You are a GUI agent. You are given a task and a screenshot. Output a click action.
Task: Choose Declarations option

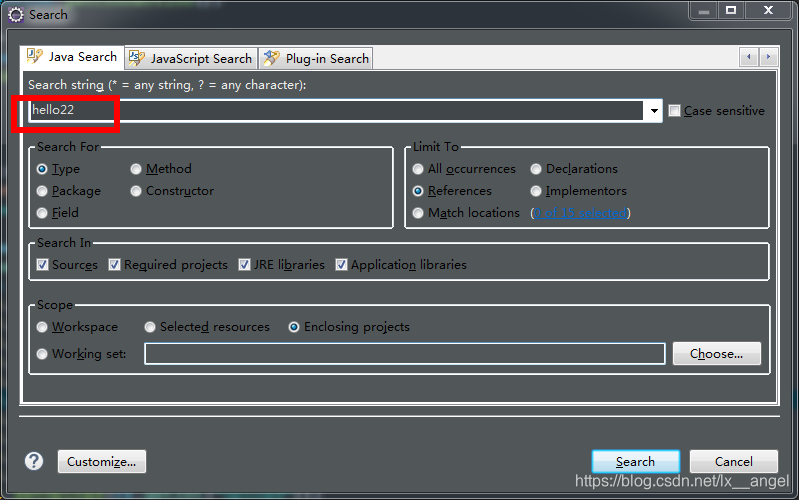click(536, 169)
